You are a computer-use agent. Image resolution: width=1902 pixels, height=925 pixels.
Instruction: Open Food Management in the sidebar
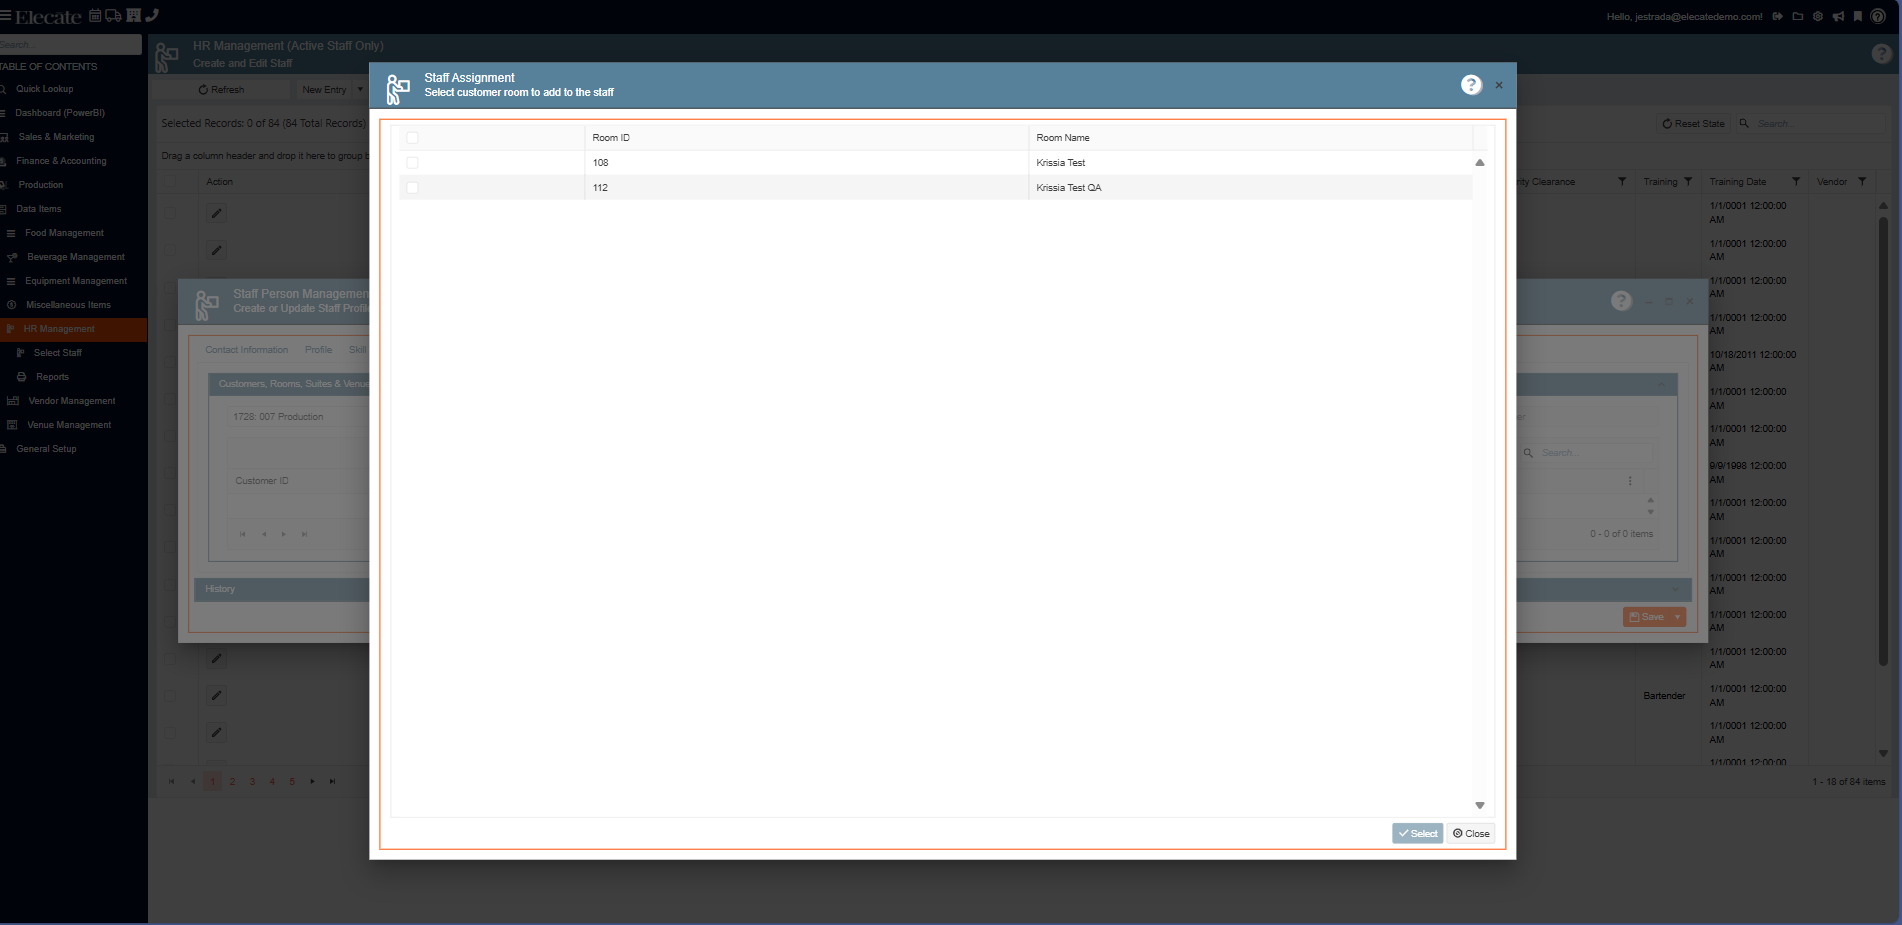[64, 233]
